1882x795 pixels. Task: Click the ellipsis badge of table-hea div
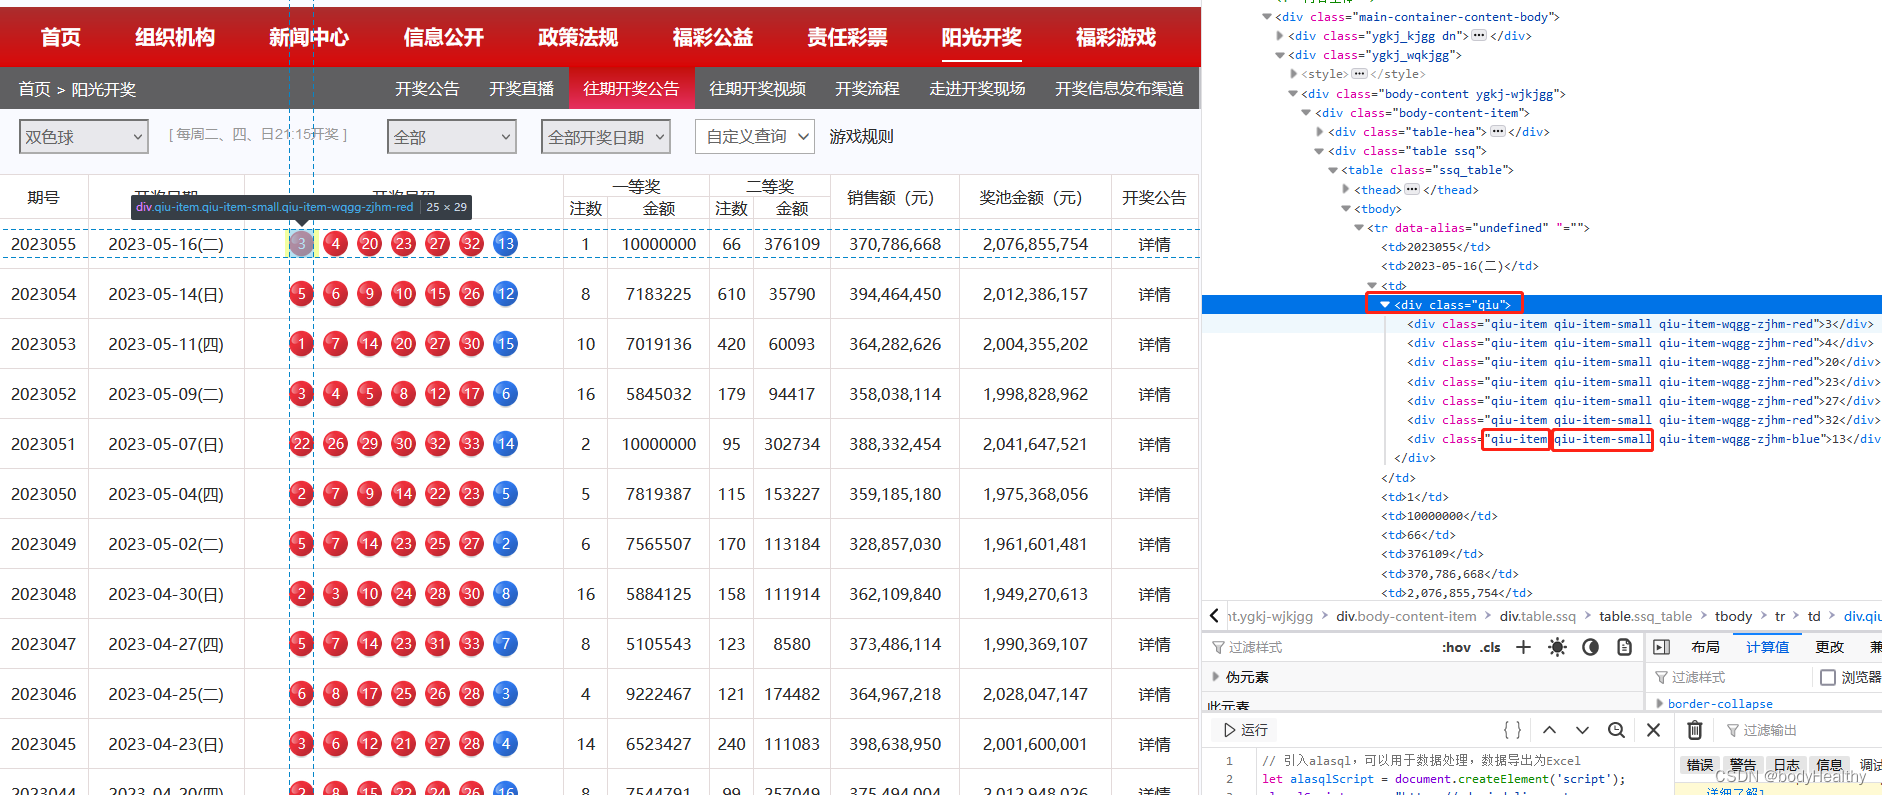pos(1497,132)
